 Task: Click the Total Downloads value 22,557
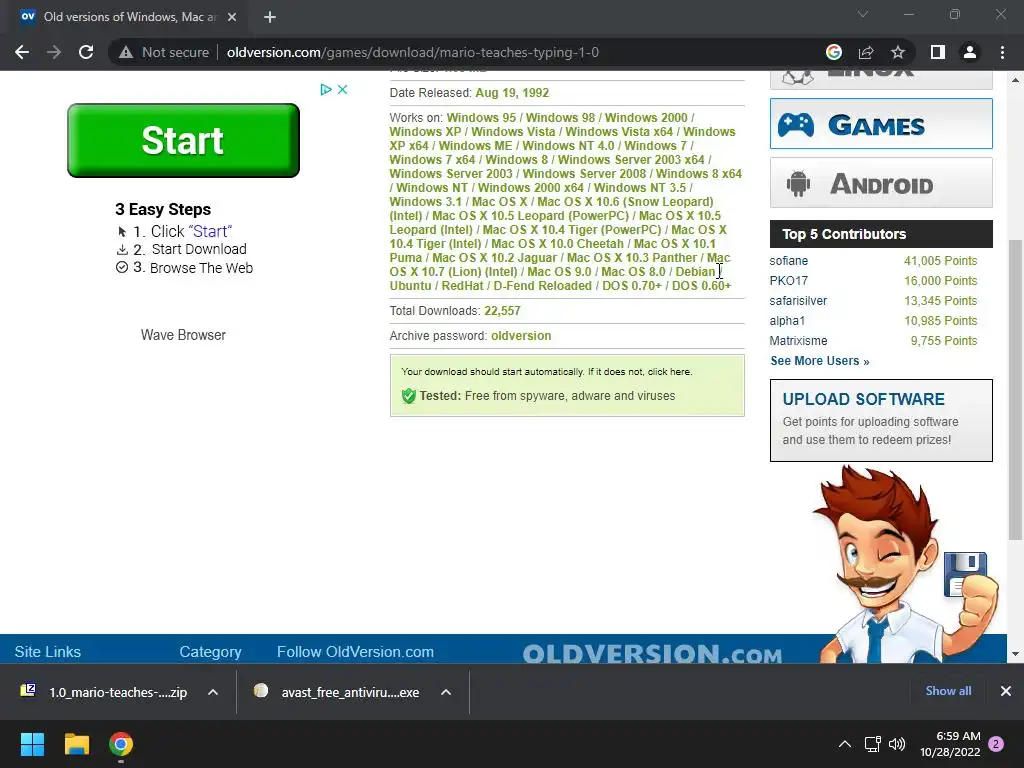click(x=502, y=311)
